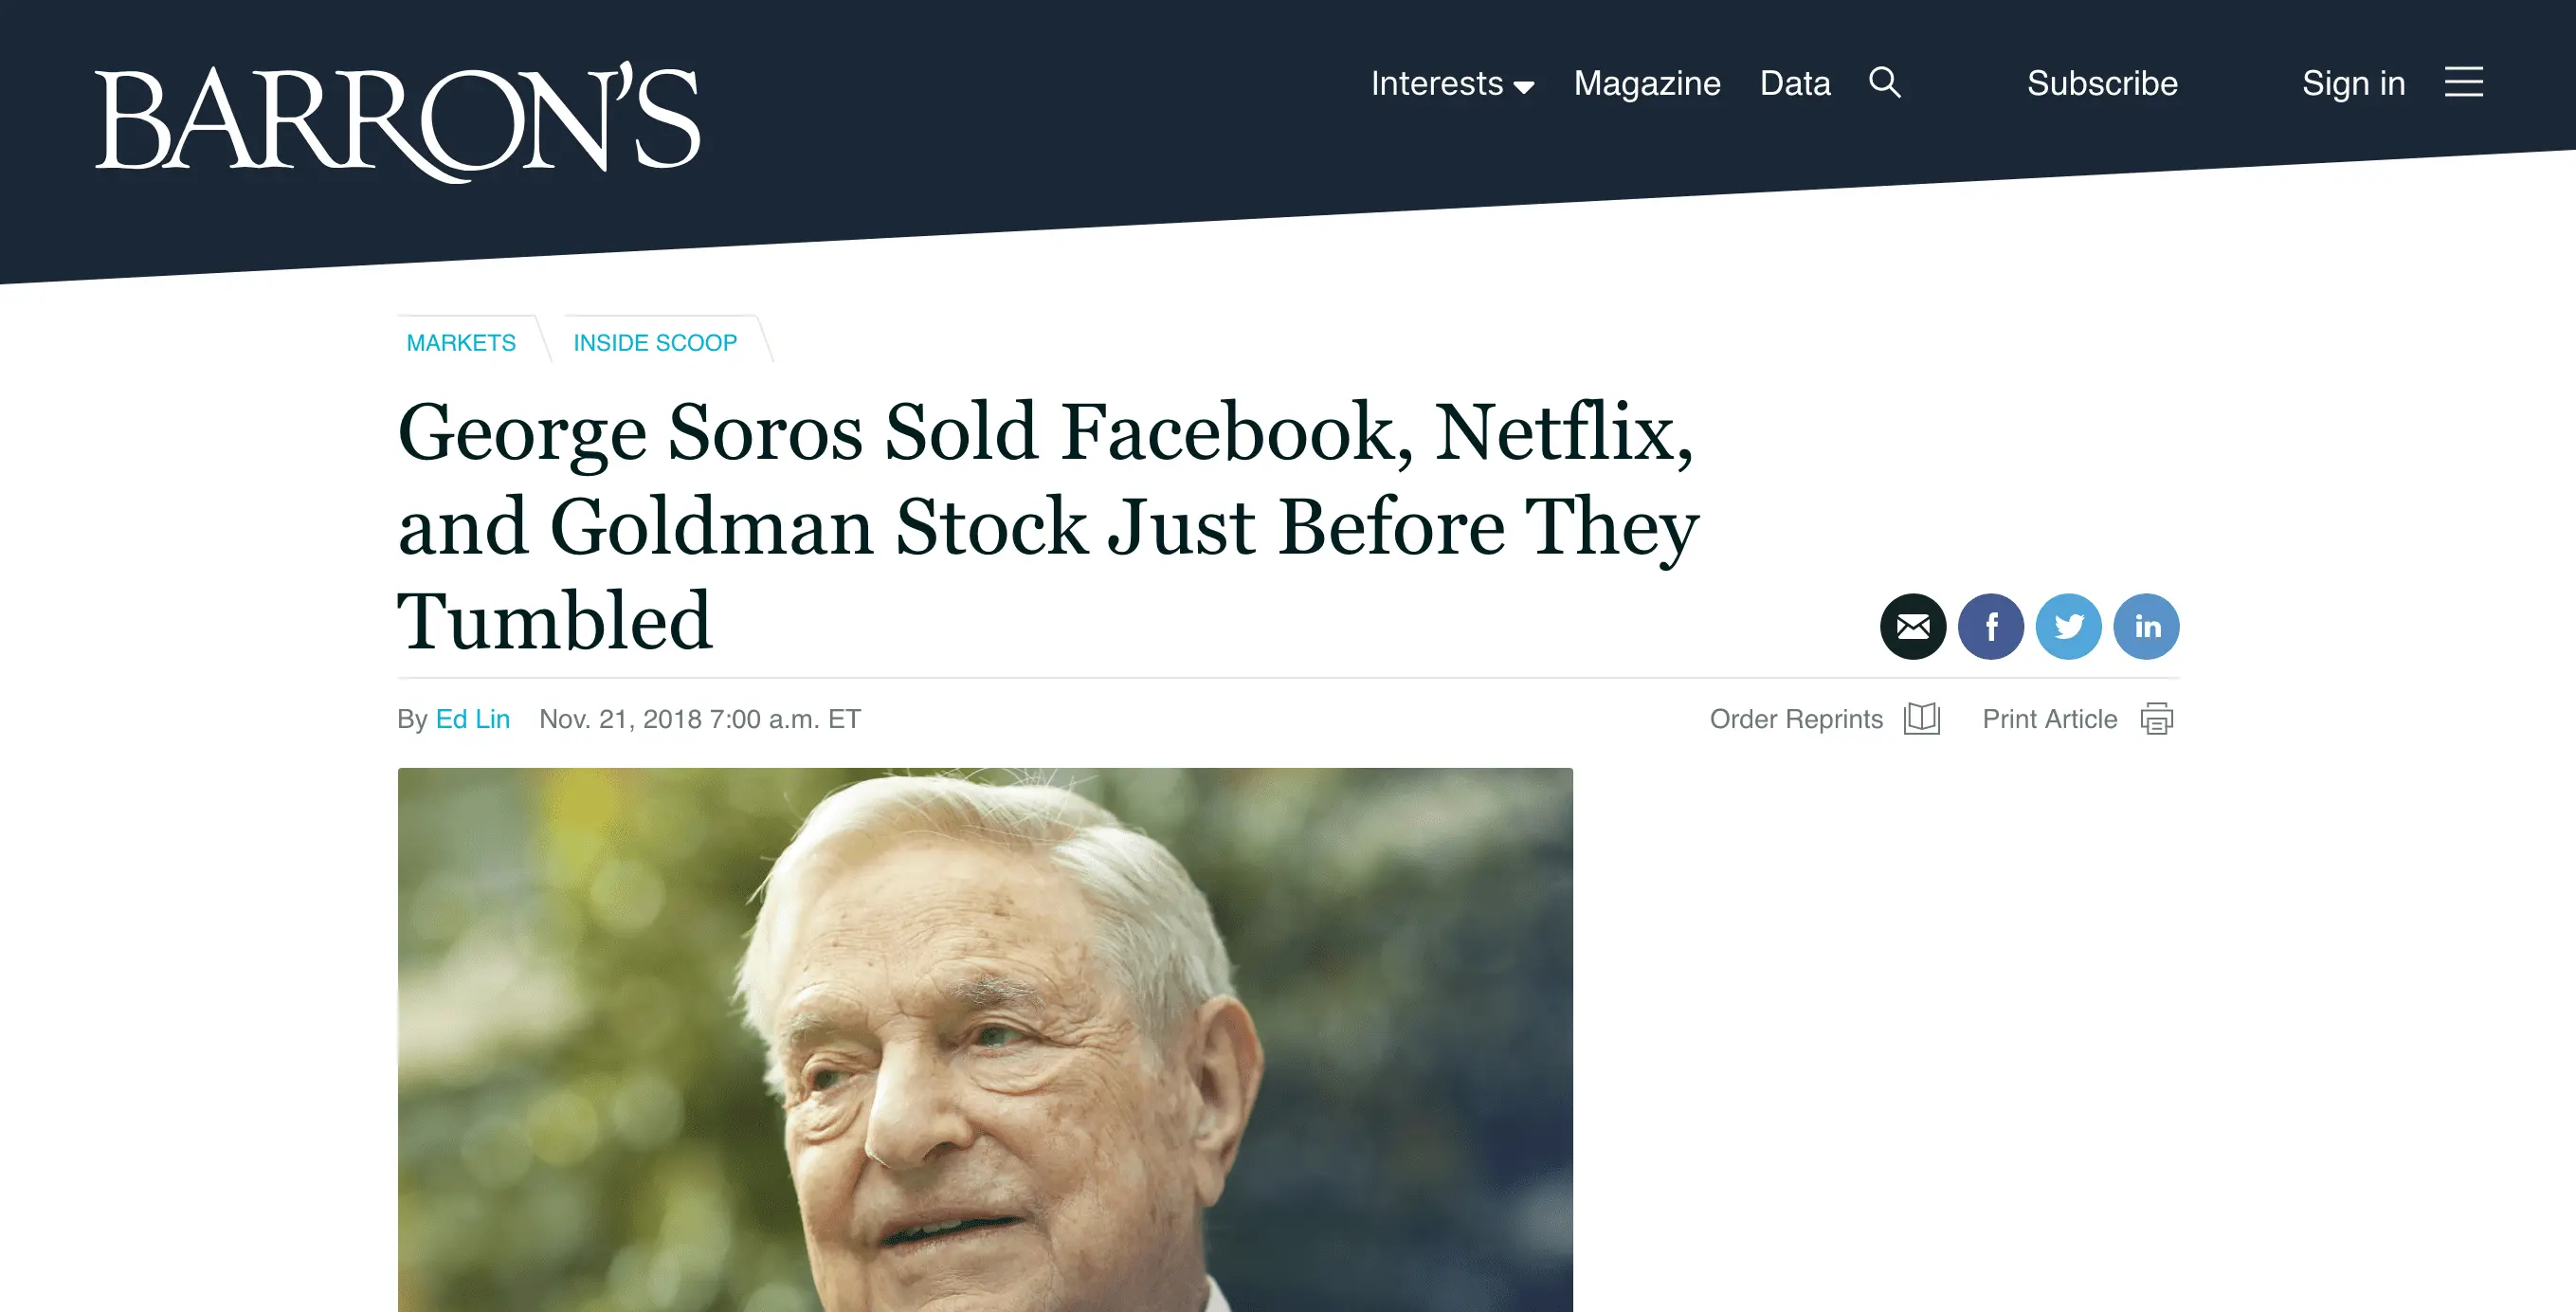The height and width of the screenshot is (1312, 2576).
Task: Open author Ed Lin's page
Action: point(473,719)
